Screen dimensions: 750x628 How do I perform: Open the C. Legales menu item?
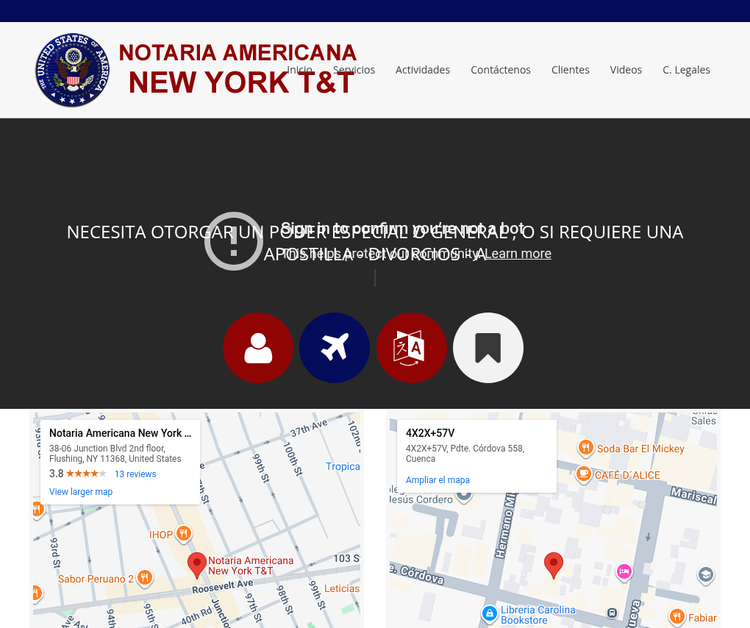(686, 70)
